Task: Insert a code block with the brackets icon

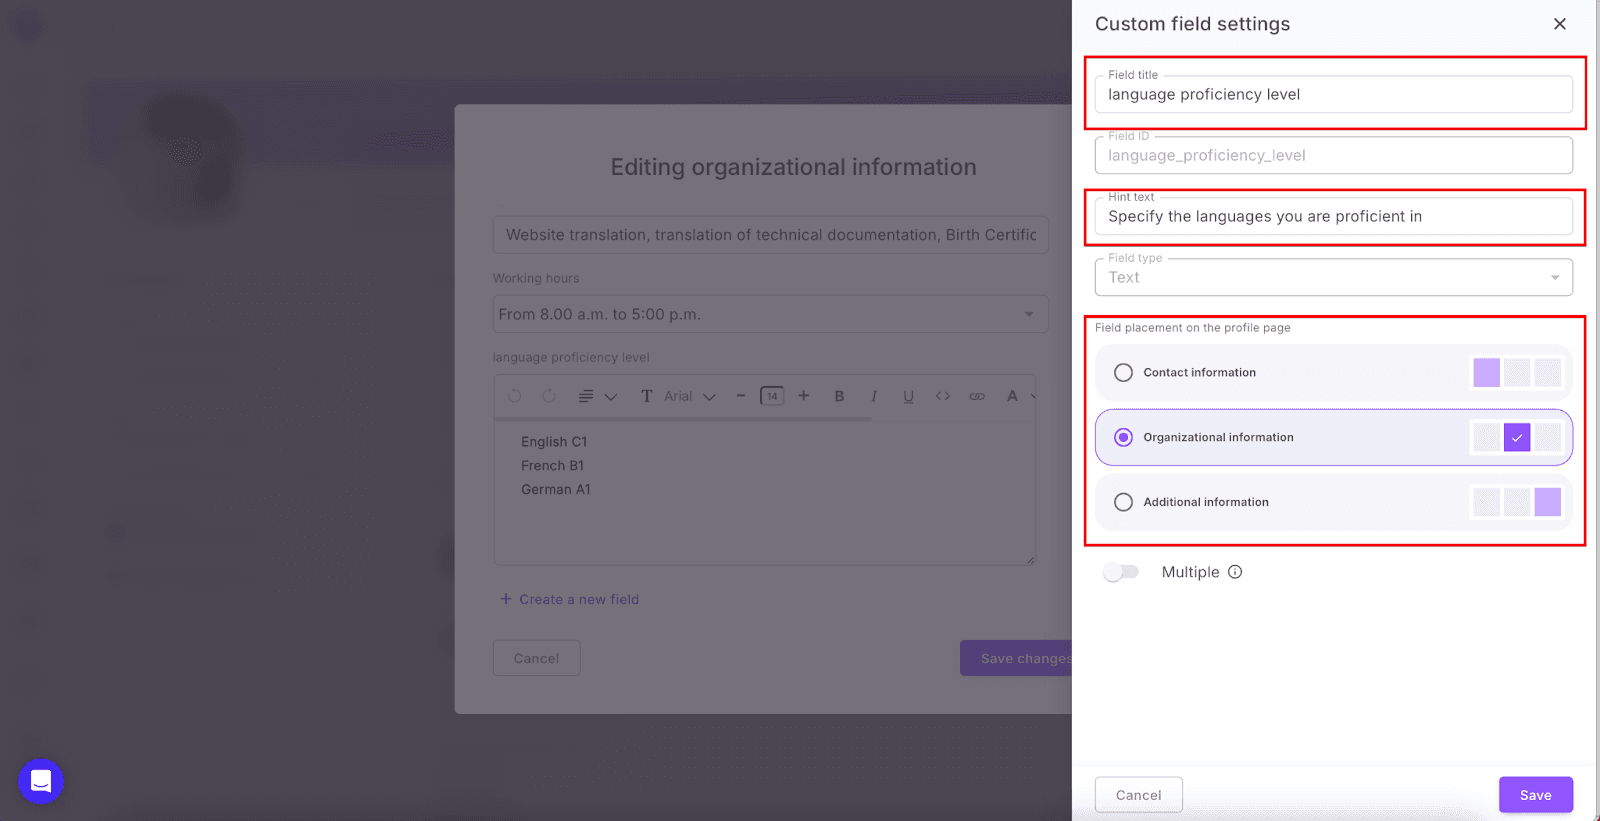Action: tap(943, 396)
